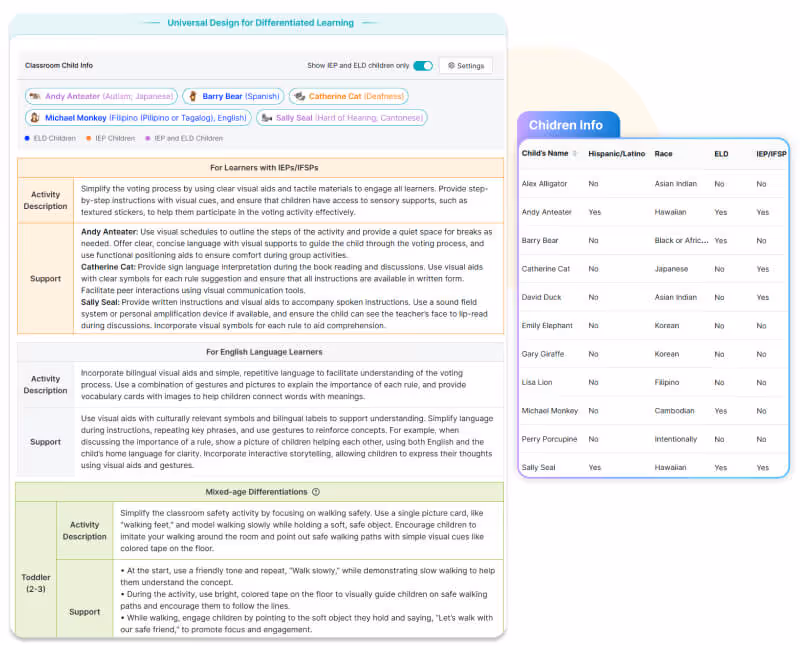
Task: Select Andy Anteater in the children table
Action: [546, 212]
